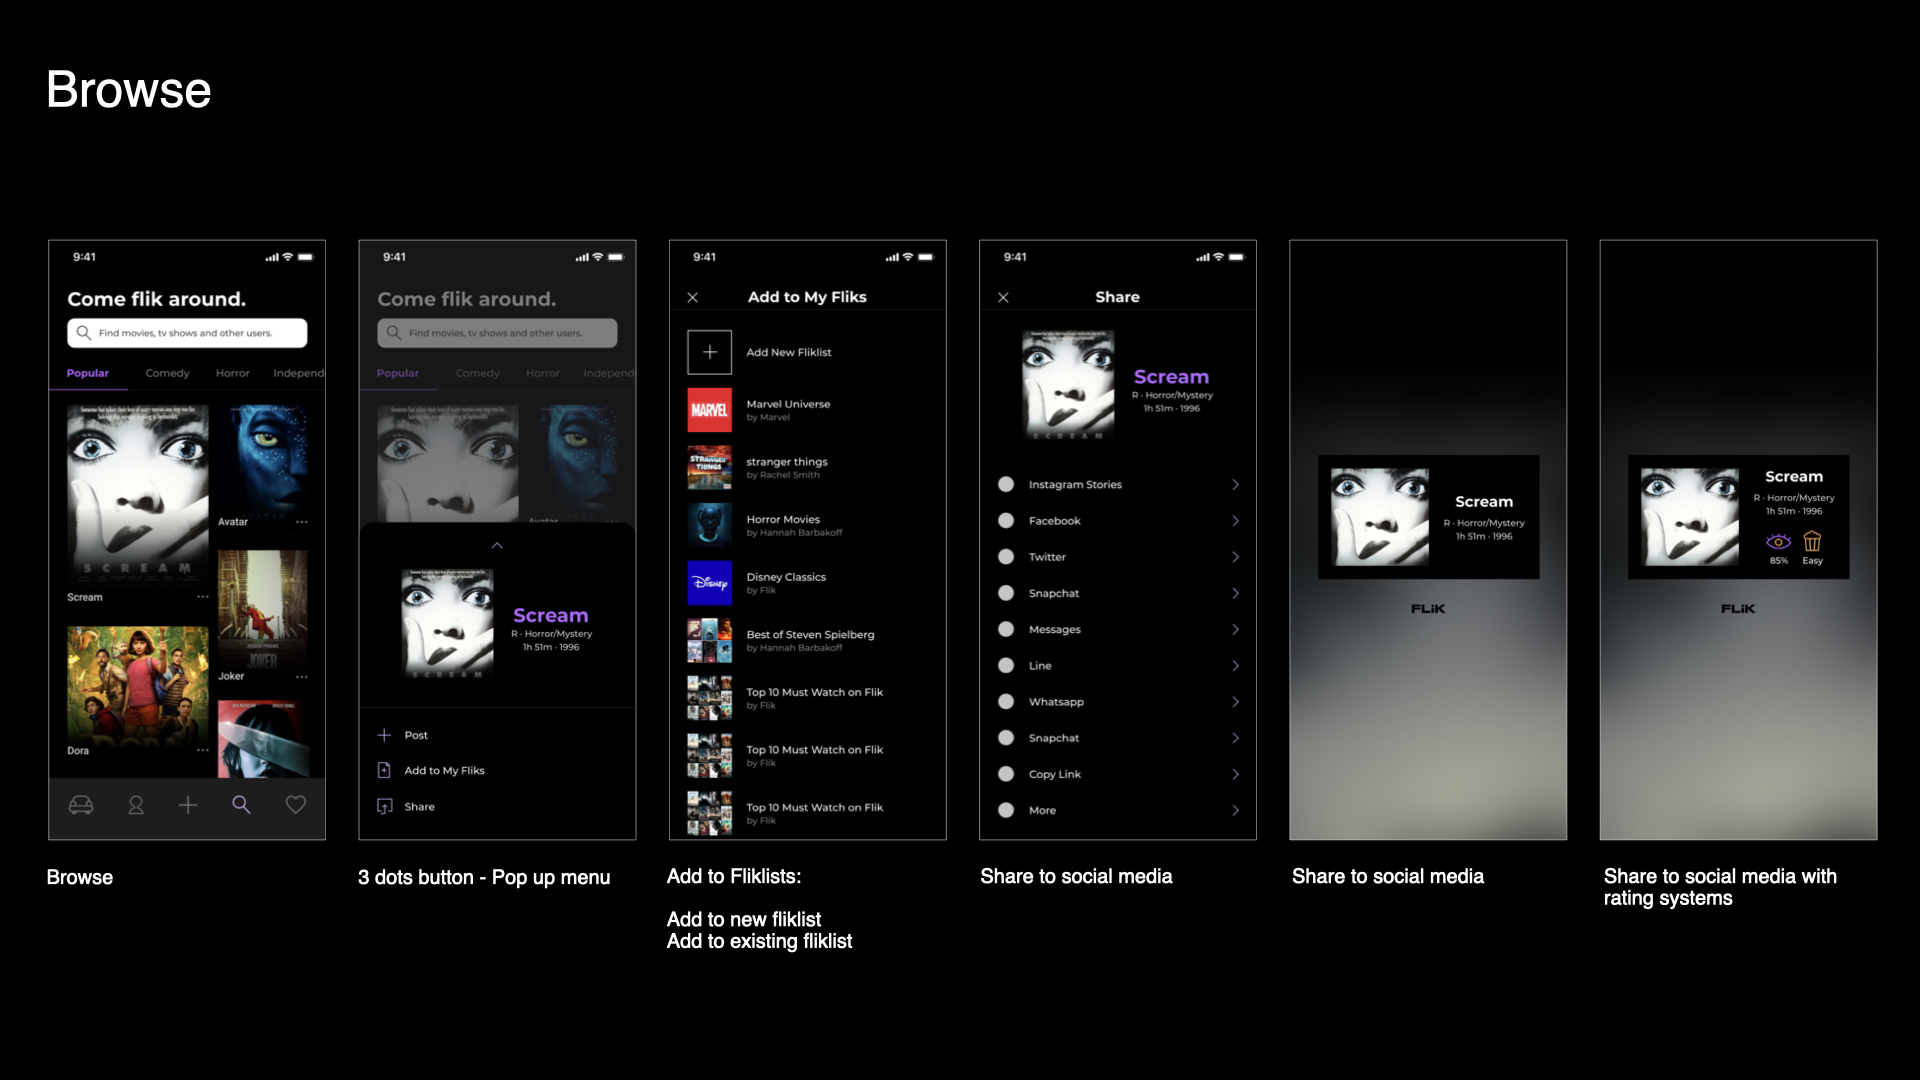This screenshot has height=1080, width=1920.
Task: Collapse pop up menu with up chevron
Action: point(497,546)
